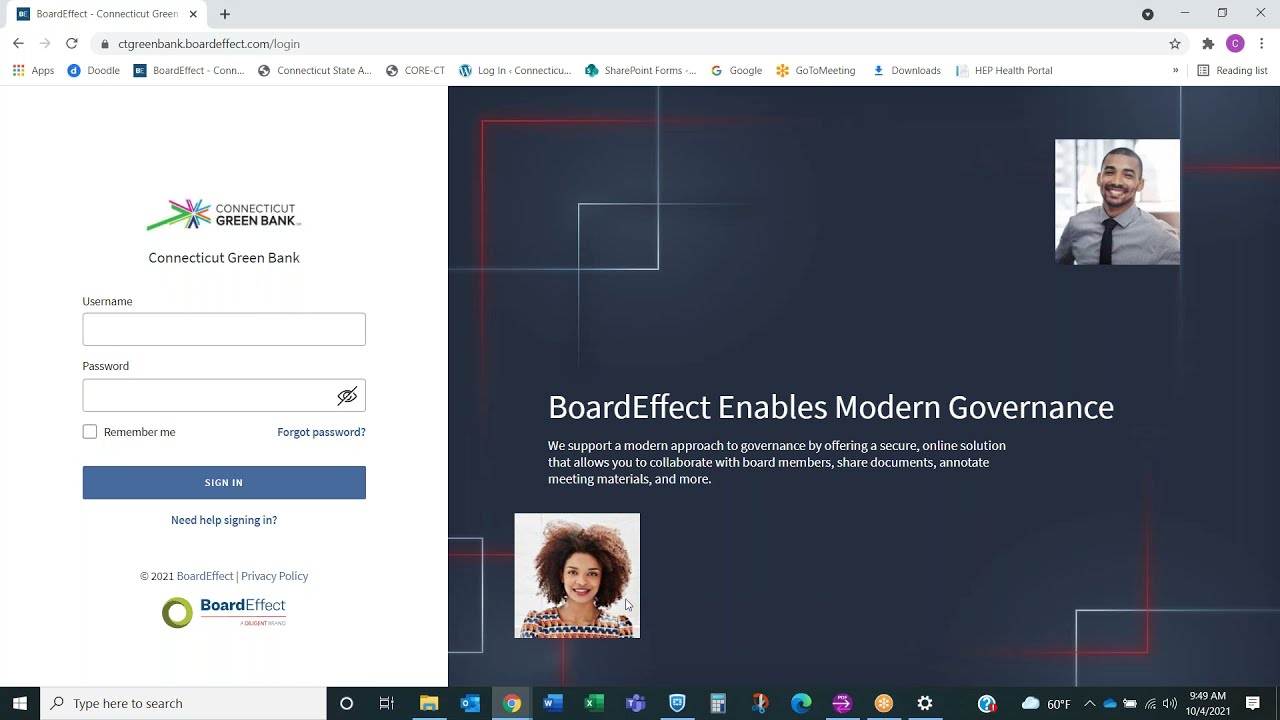1280x720 pixels.
Task: Expand hidden bookmarks chevron
Action: tap(1175, 71)
